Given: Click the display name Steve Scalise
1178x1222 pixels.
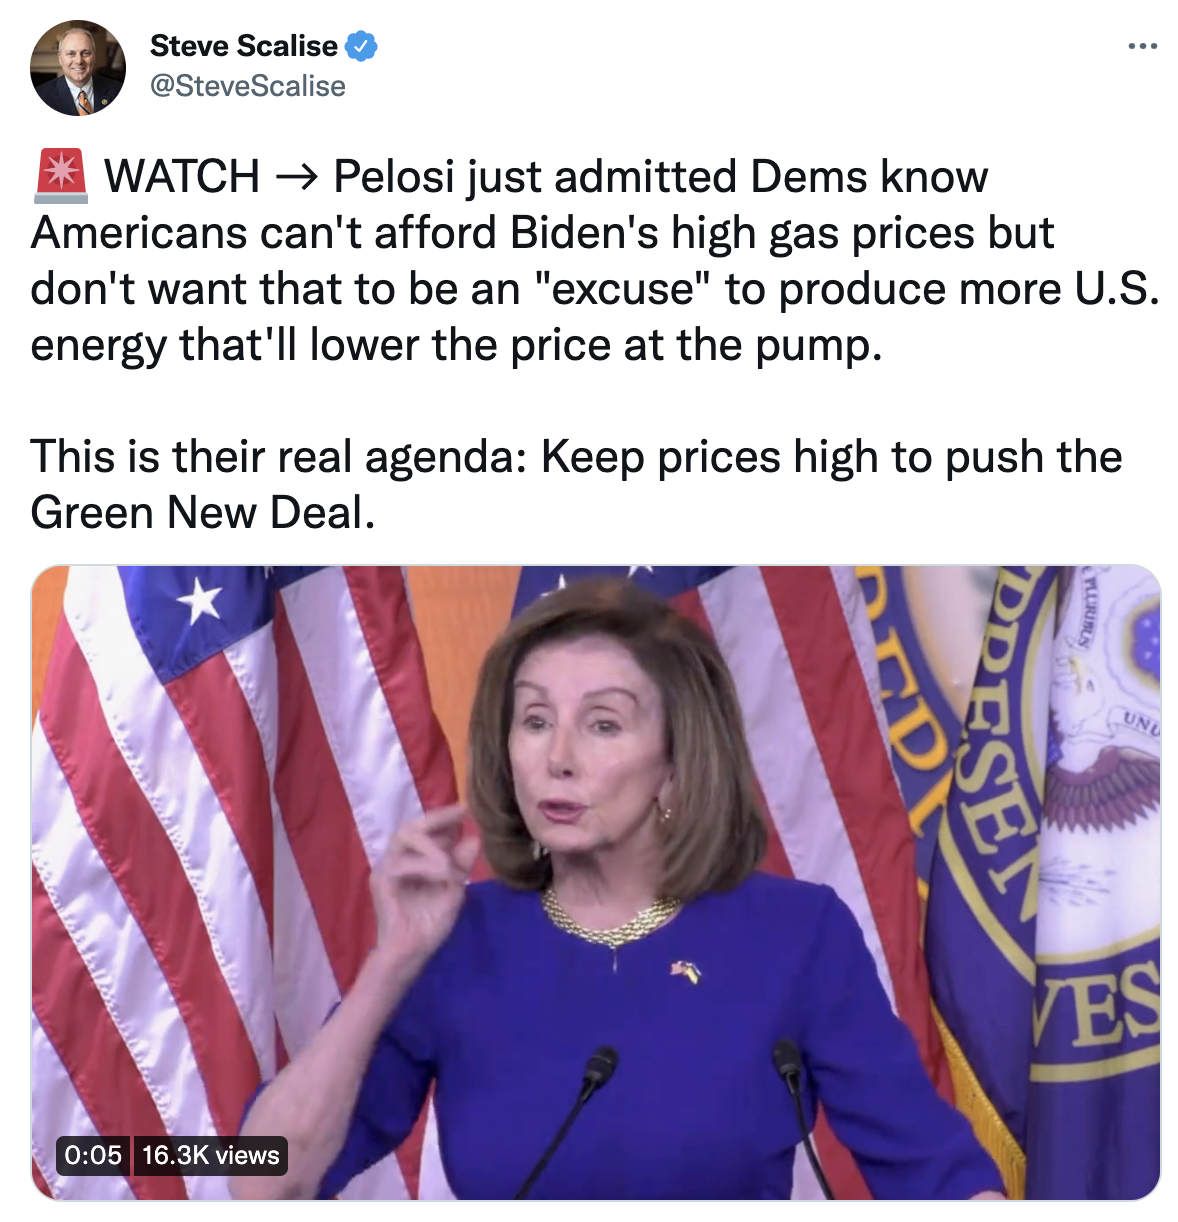Looking at the screenshot, I should [x=244, y=46].
